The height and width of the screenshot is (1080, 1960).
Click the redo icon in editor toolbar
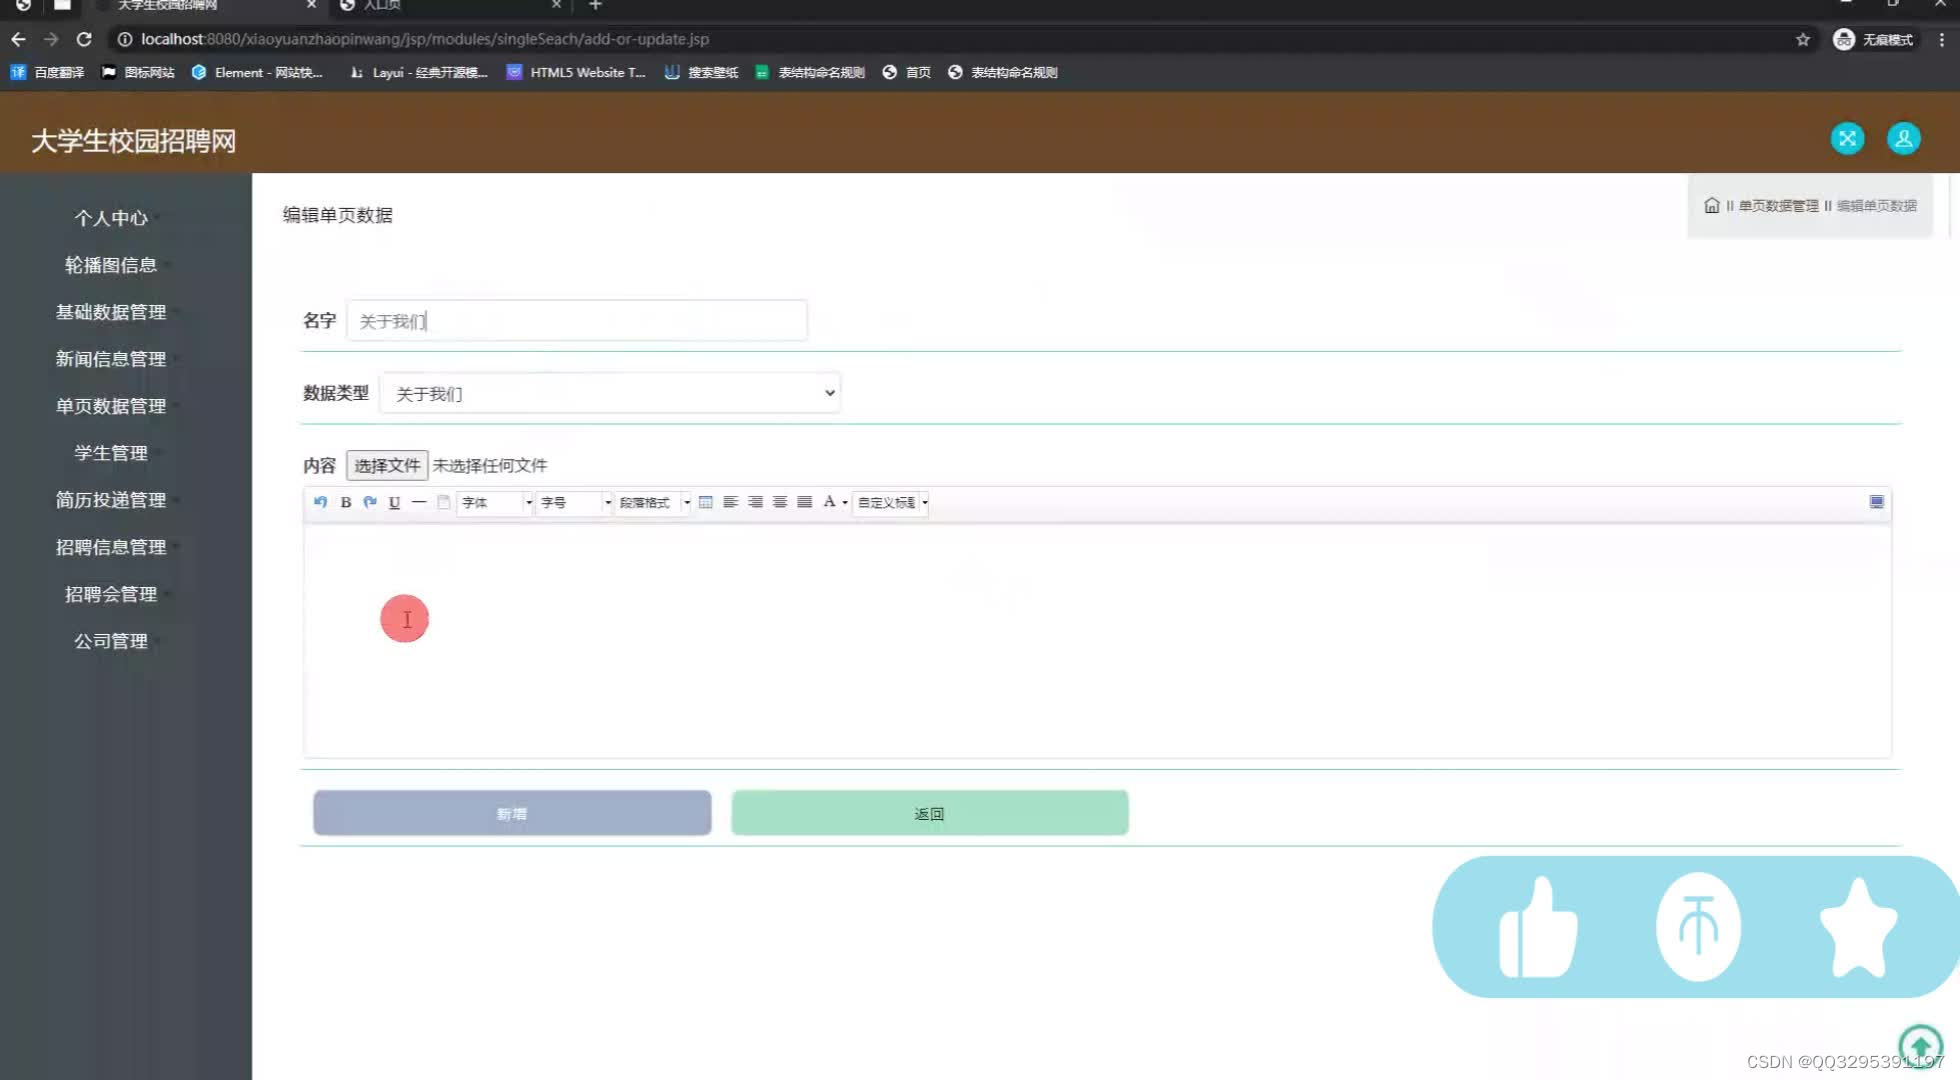[x=370, y=502]
